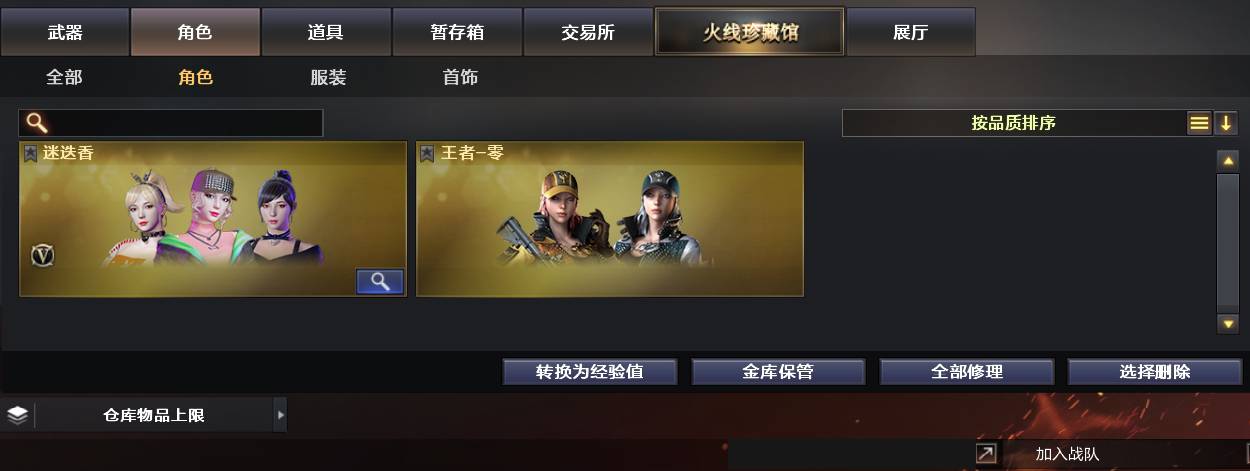Screen dimensions: 1250x471
Task: Toggle the star bookmark on 迷迭香
Action: tap(30, 154)
